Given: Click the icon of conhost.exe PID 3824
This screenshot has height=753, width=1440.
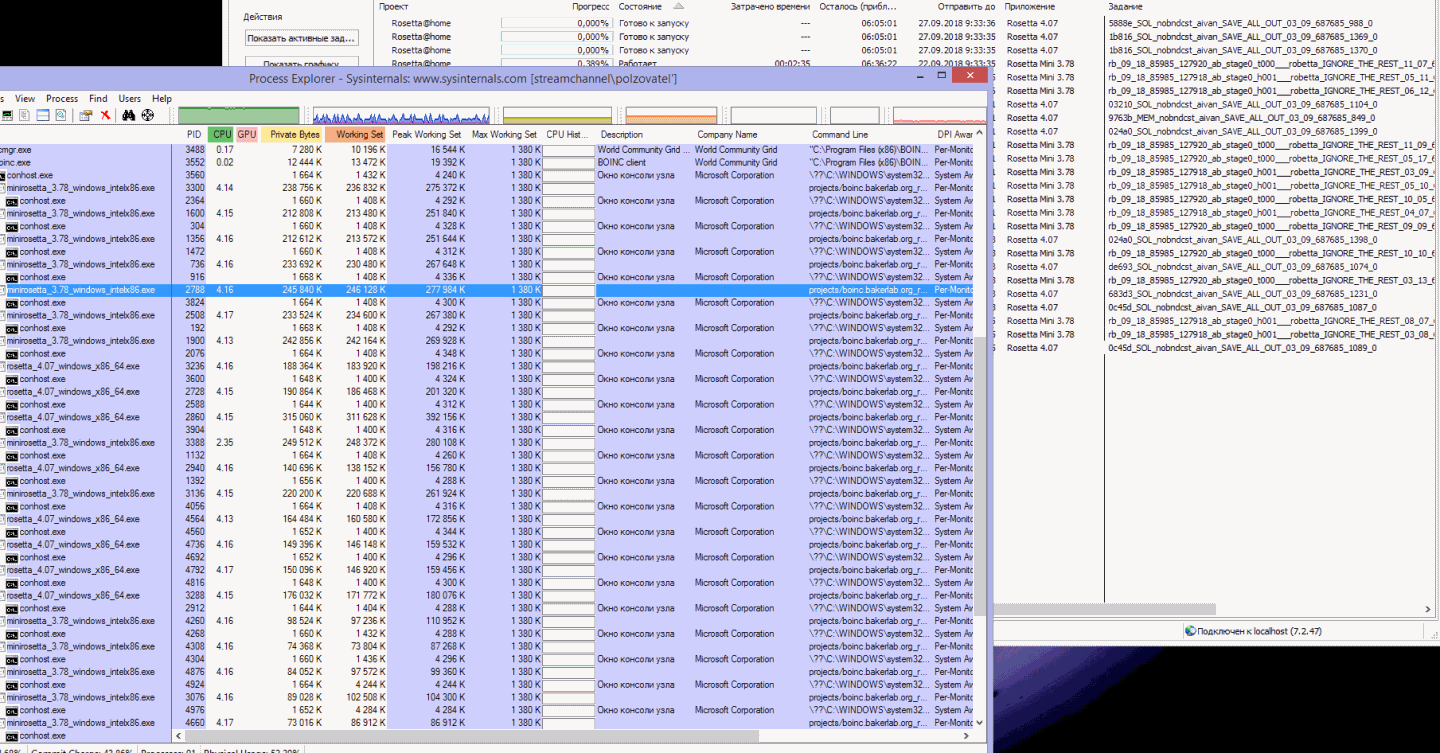Looking at the screenshot, I should (12, 303).
